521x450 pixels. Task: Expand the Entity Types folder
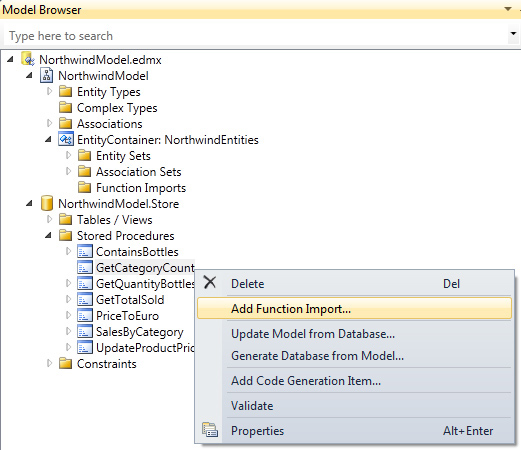[49, 91]
